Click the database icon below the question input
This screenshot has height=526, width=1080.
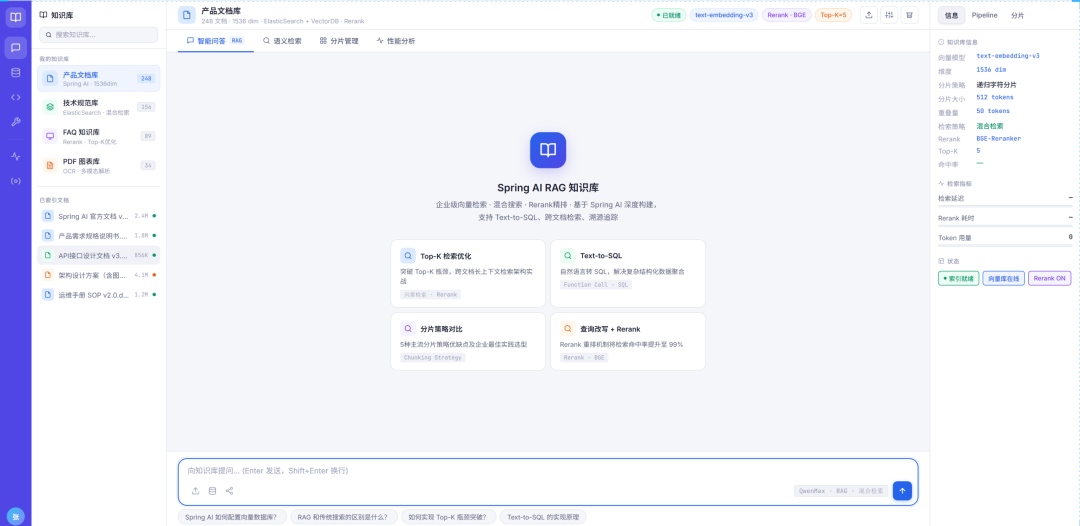(x=212, y=491)
